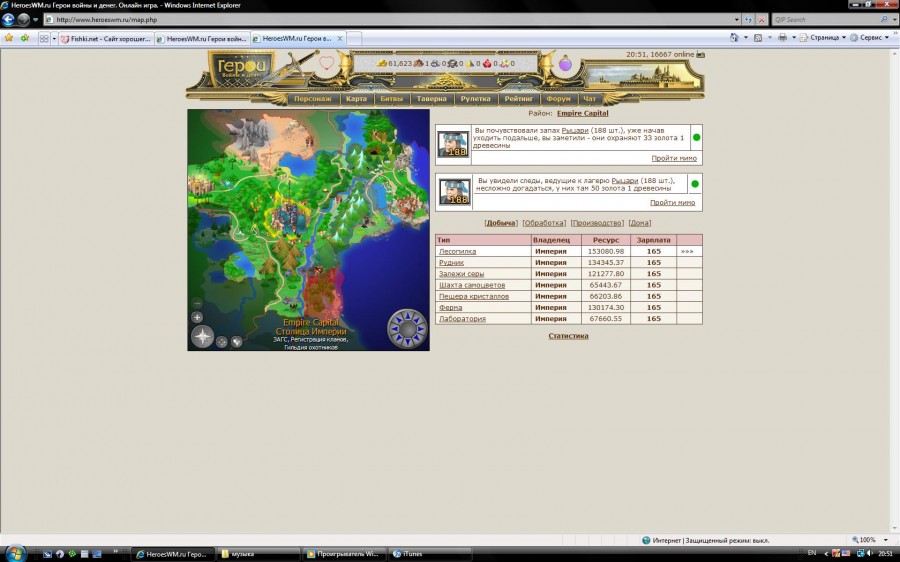Click green dot on second hunt box
900x562 pixels.
click(x=695, y=184)
